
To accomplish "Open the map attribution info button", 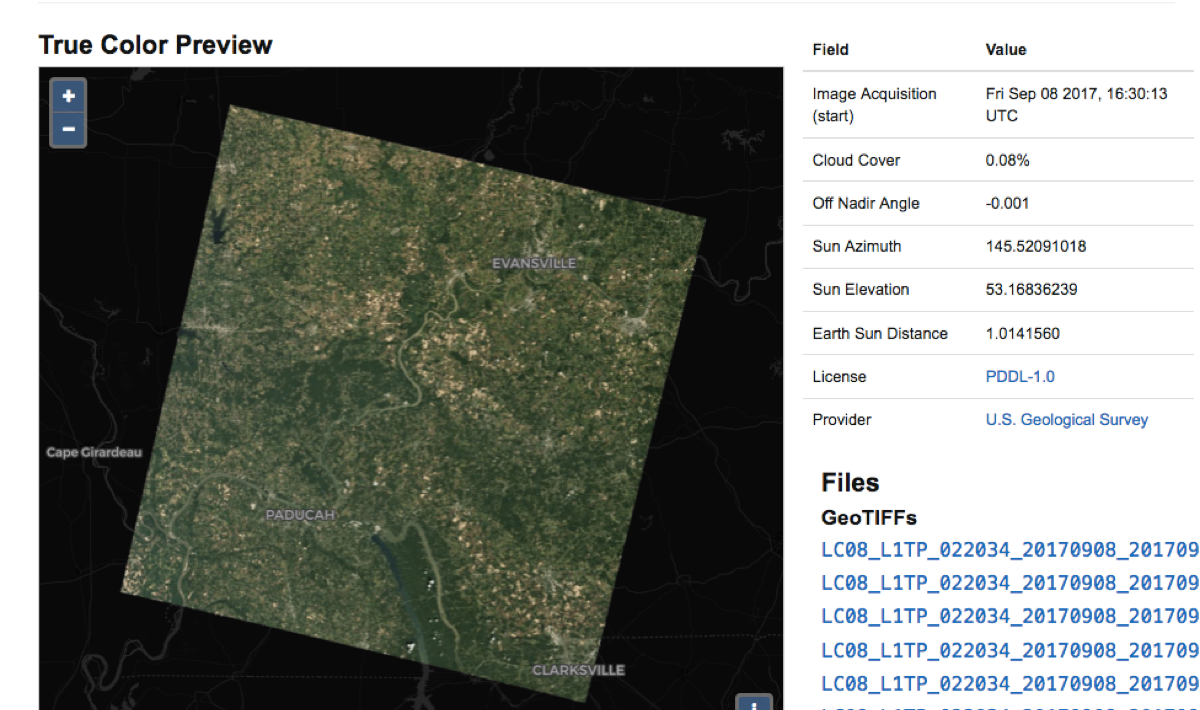I will click(753, 702).
